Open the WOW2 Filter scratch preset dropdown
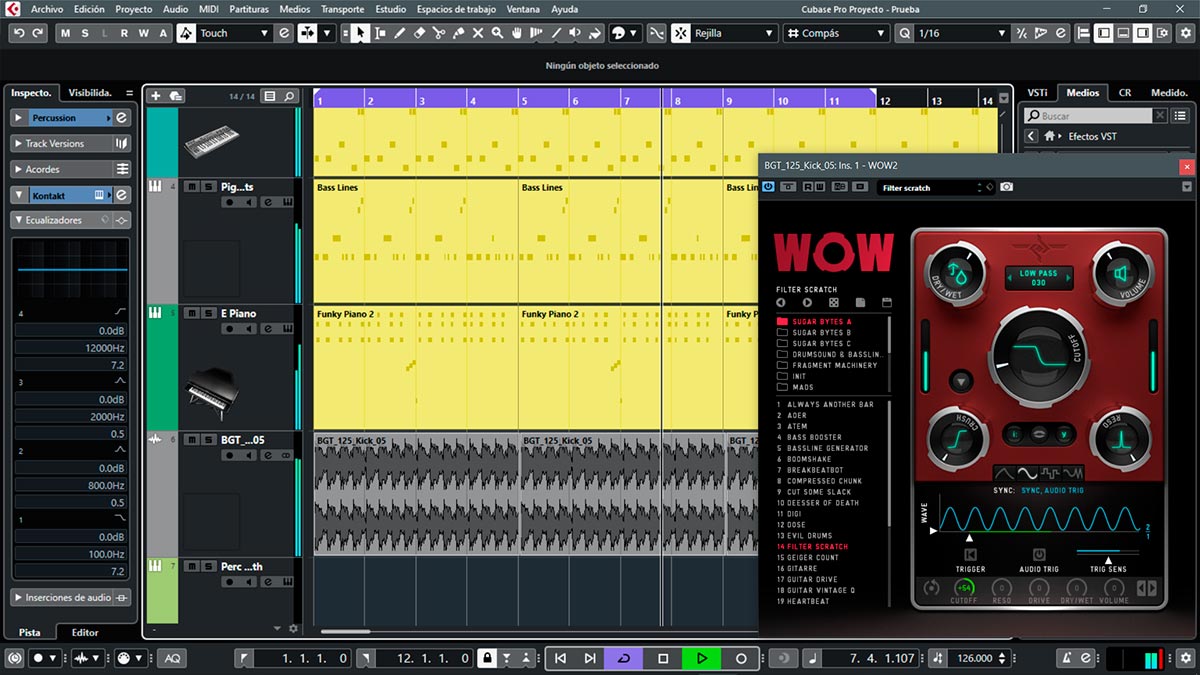Screen dimensions: 1200x675 [x=936, y=187]
